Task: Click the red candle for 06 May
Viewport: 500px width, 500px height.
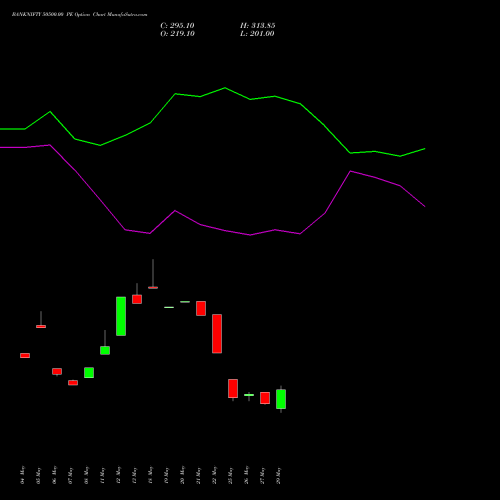Action: (x=57, y=372)
